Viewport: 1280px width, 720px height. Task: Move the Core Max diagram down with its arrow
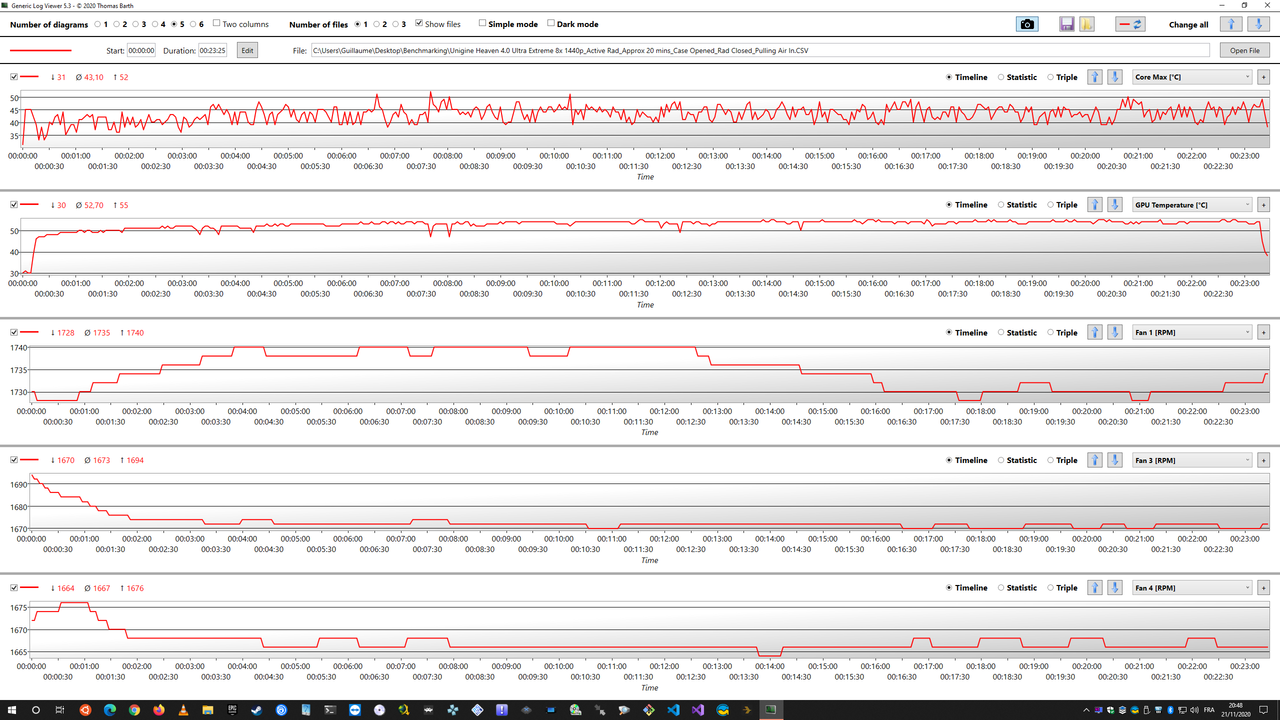pyautogui.click(x=1114, y=76)
